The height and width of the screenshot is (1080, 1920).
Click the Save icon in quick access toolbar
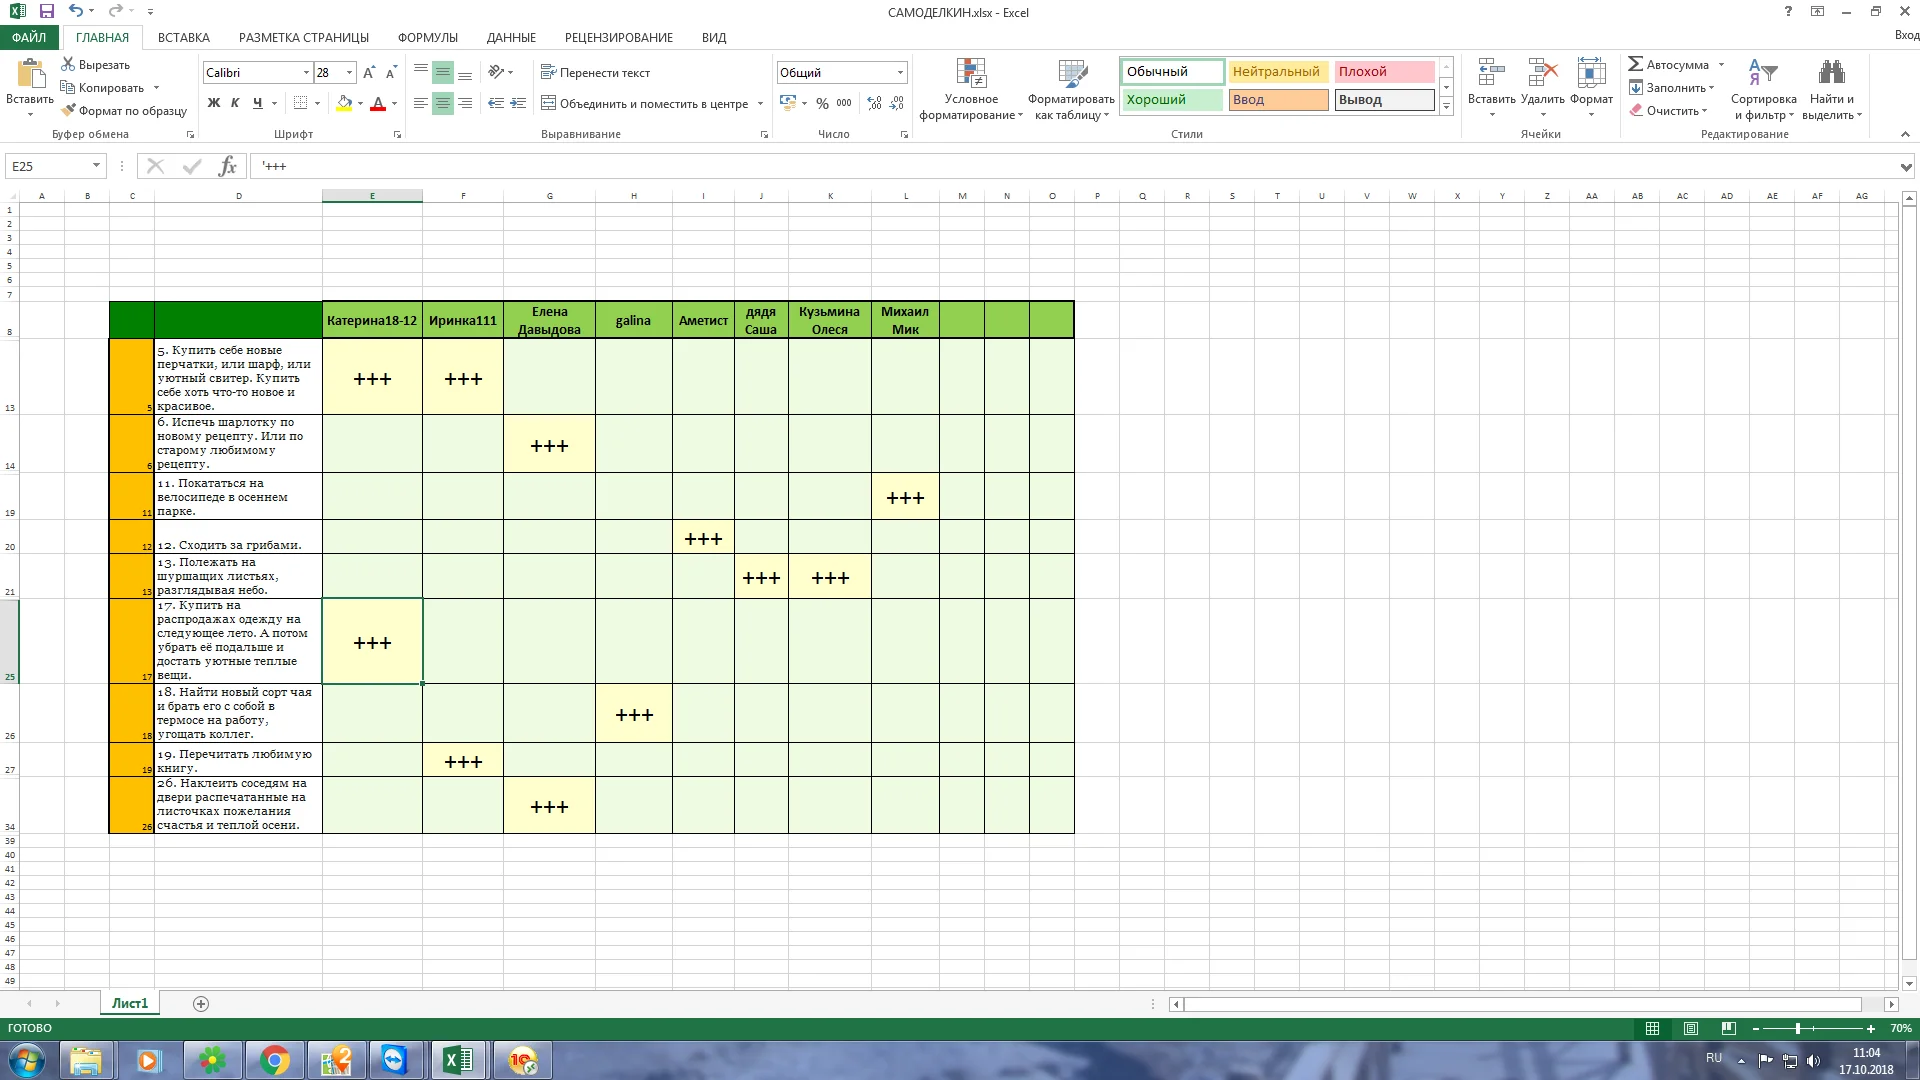click(46, 12)
